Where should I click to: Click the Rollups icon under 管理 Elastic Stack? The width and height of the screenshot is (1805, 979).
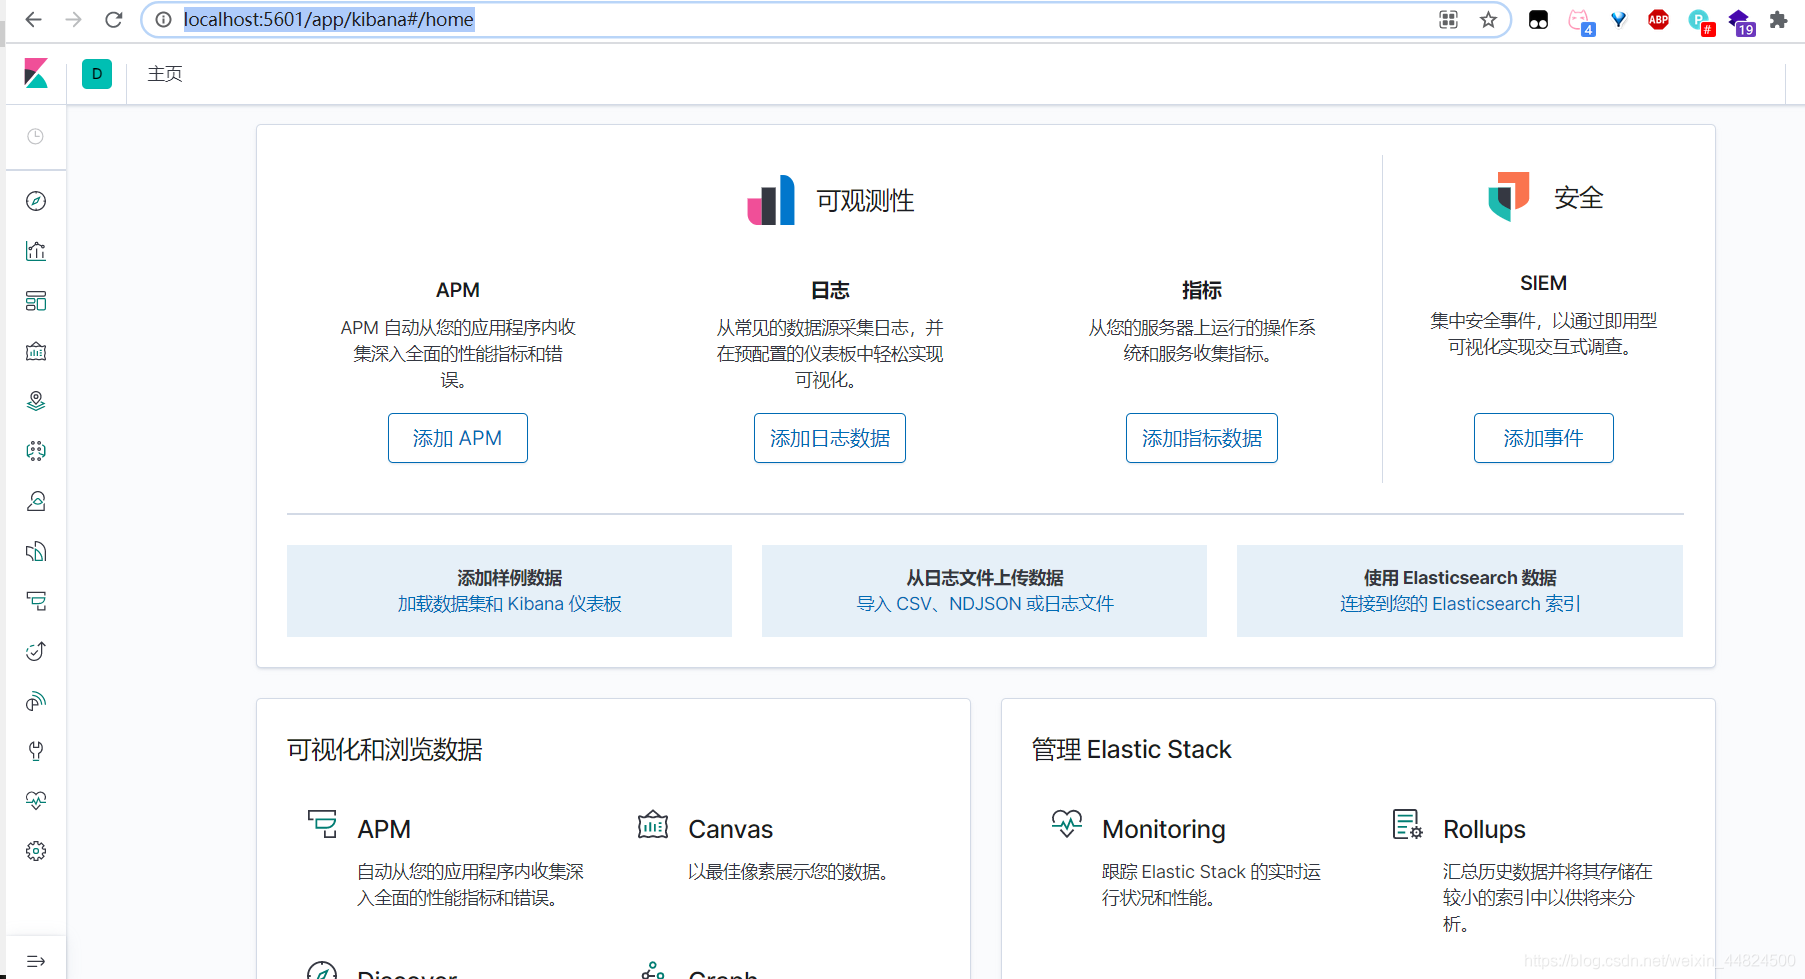point(1408,824)
